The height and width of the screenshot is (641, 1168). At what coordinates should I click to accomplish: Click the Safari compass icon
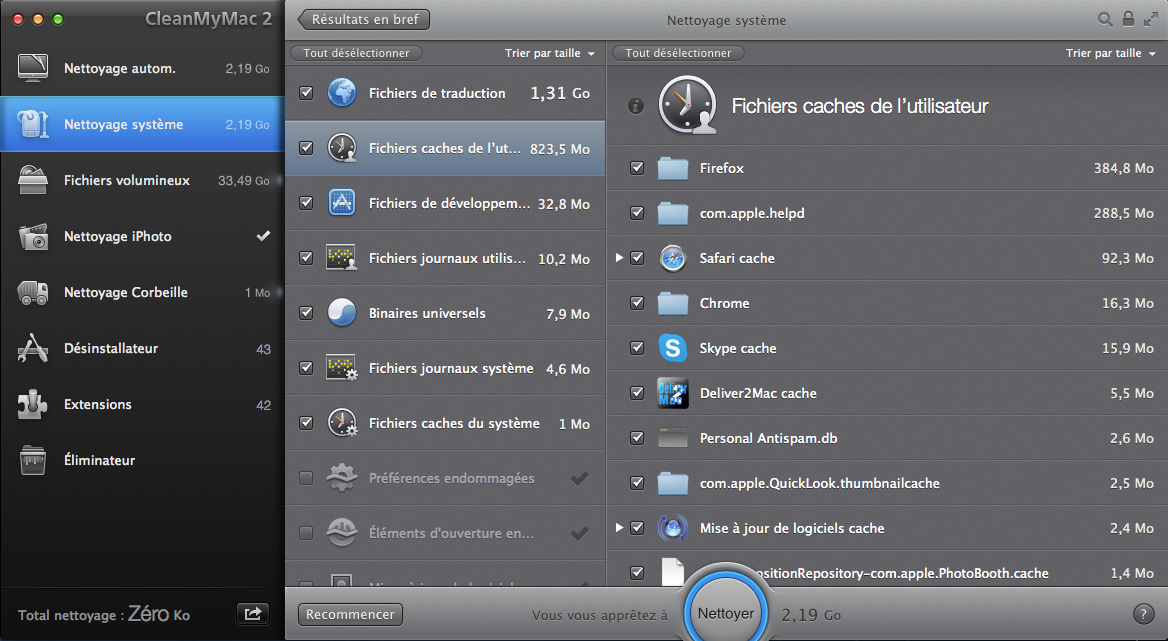pos(673,258)
